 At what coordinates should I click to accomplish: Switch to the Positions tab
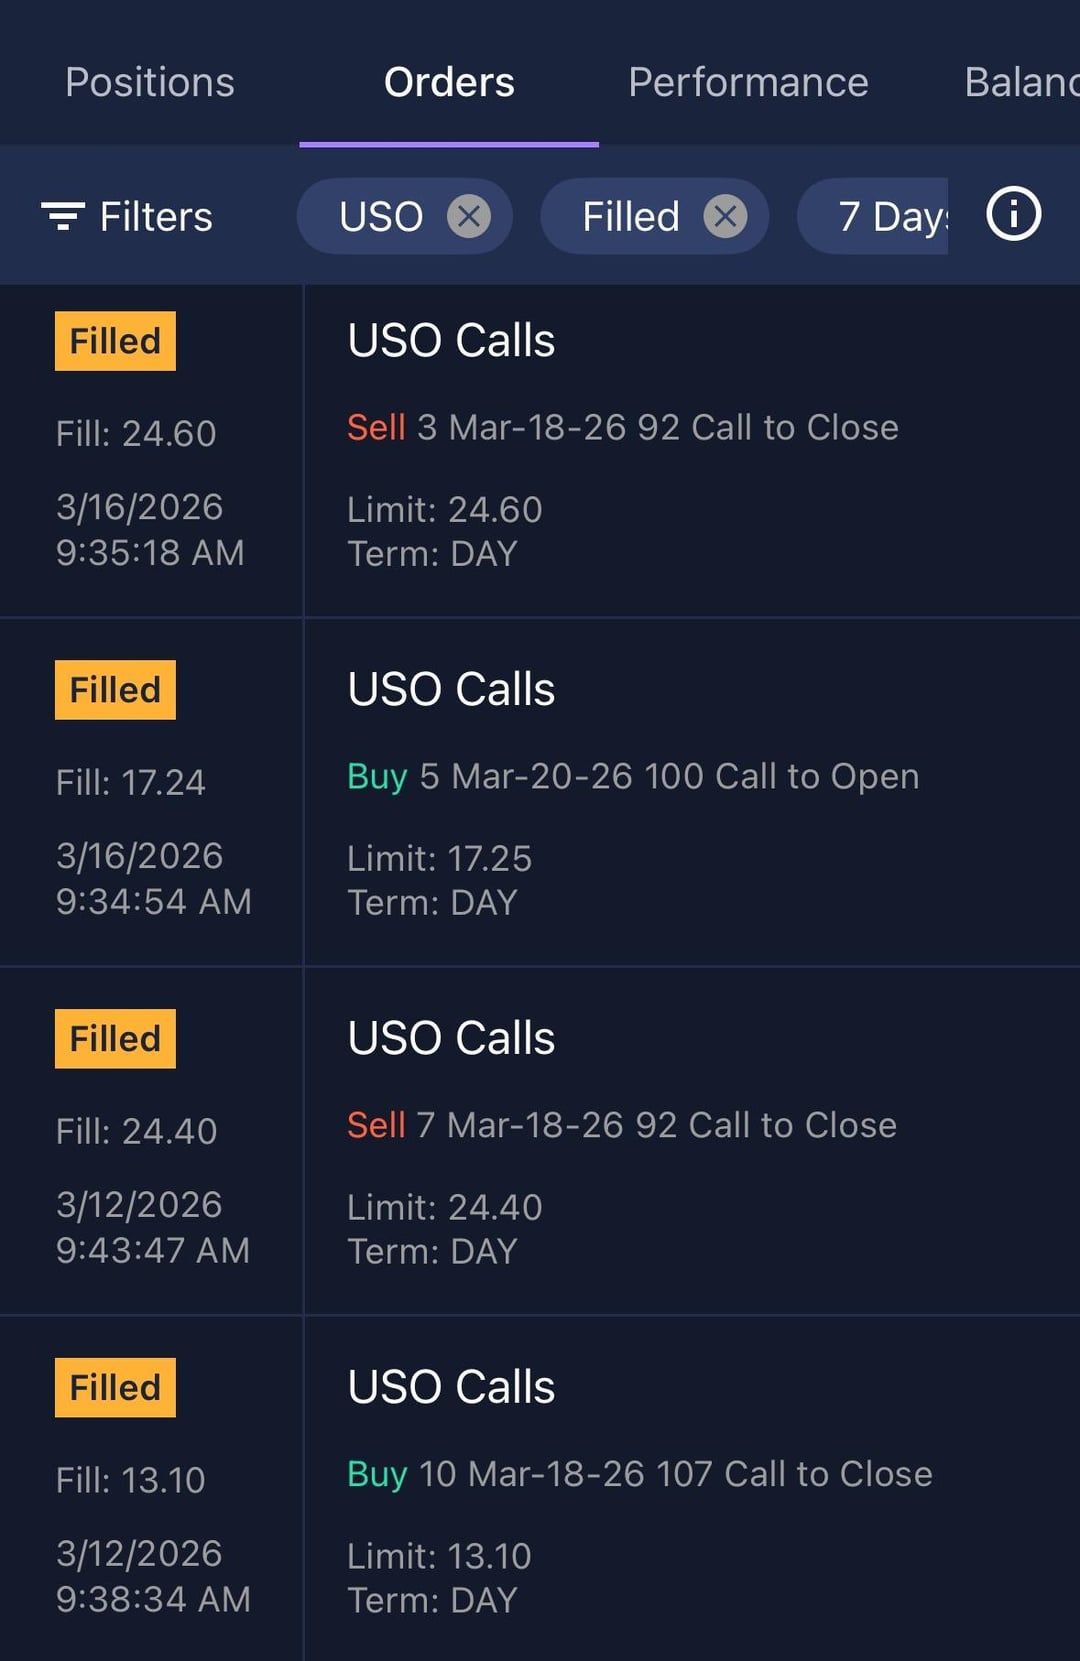pyautogui.click(x=150, y=82)
